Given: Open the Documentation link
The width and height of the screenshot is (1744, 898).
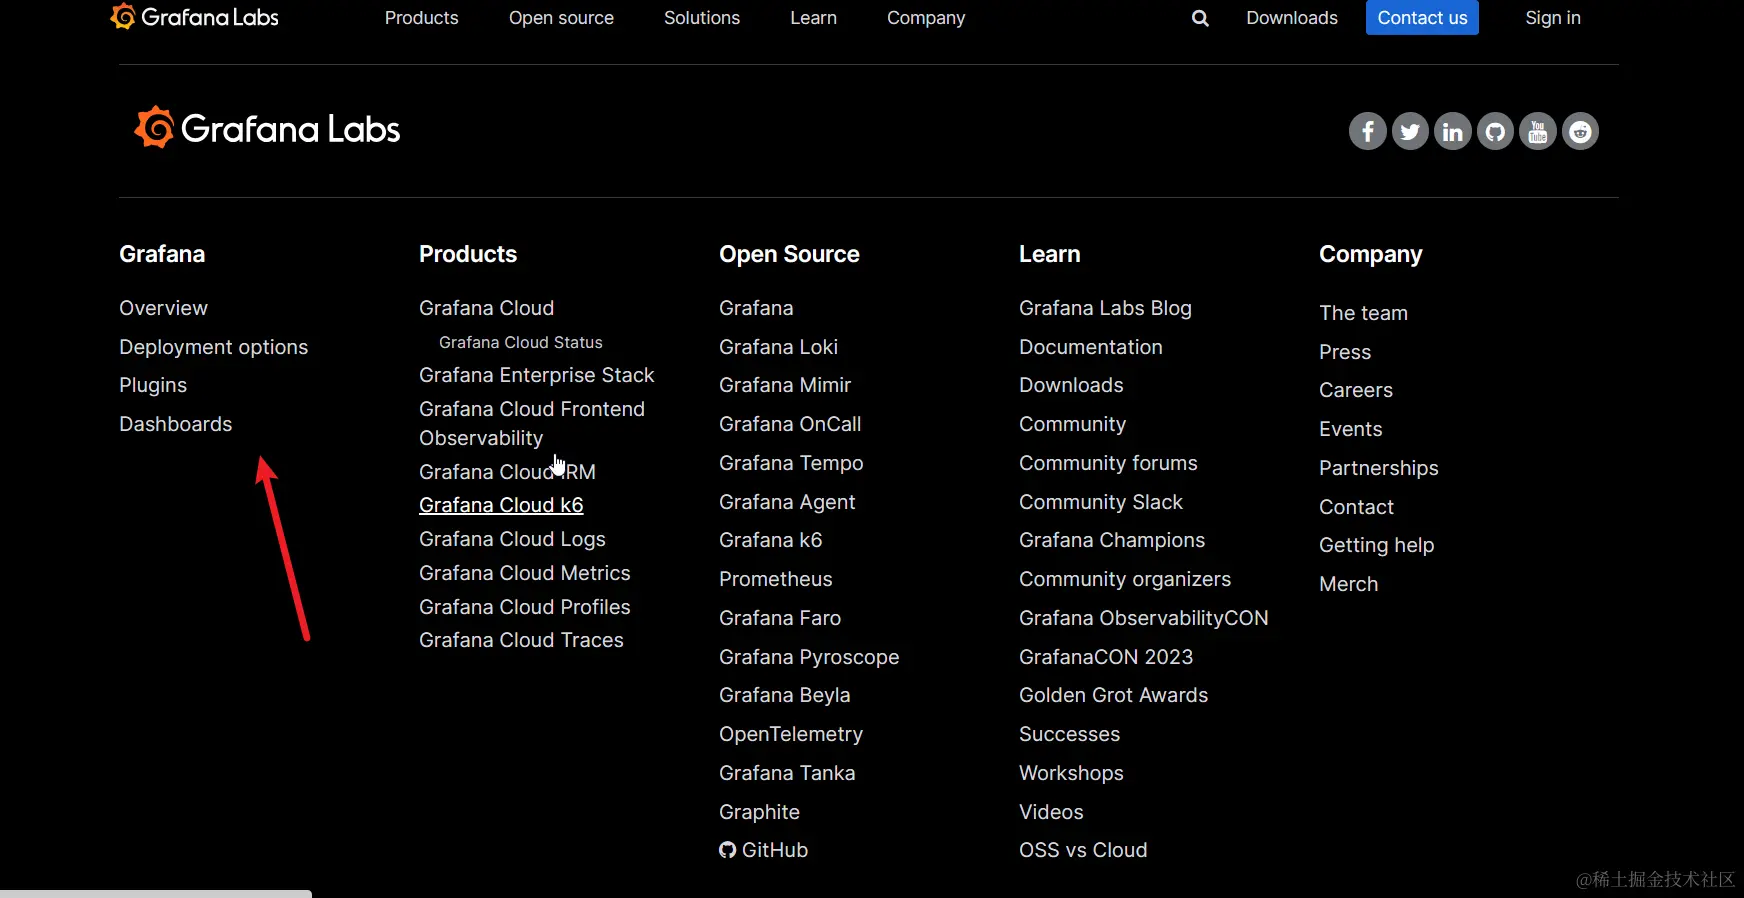Looking at the screenshot, I should pyautogui.click(x=1091, y=347).
